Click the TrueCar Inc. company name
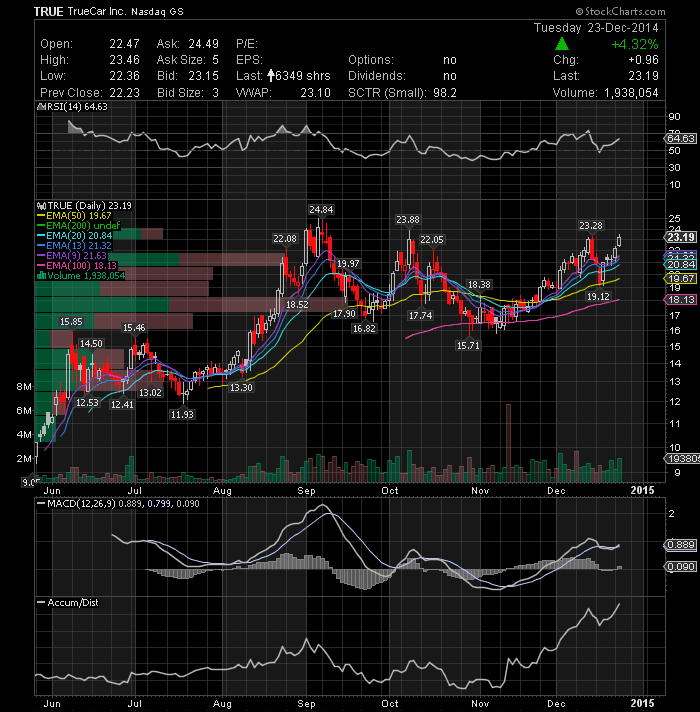 pos(96,11)
